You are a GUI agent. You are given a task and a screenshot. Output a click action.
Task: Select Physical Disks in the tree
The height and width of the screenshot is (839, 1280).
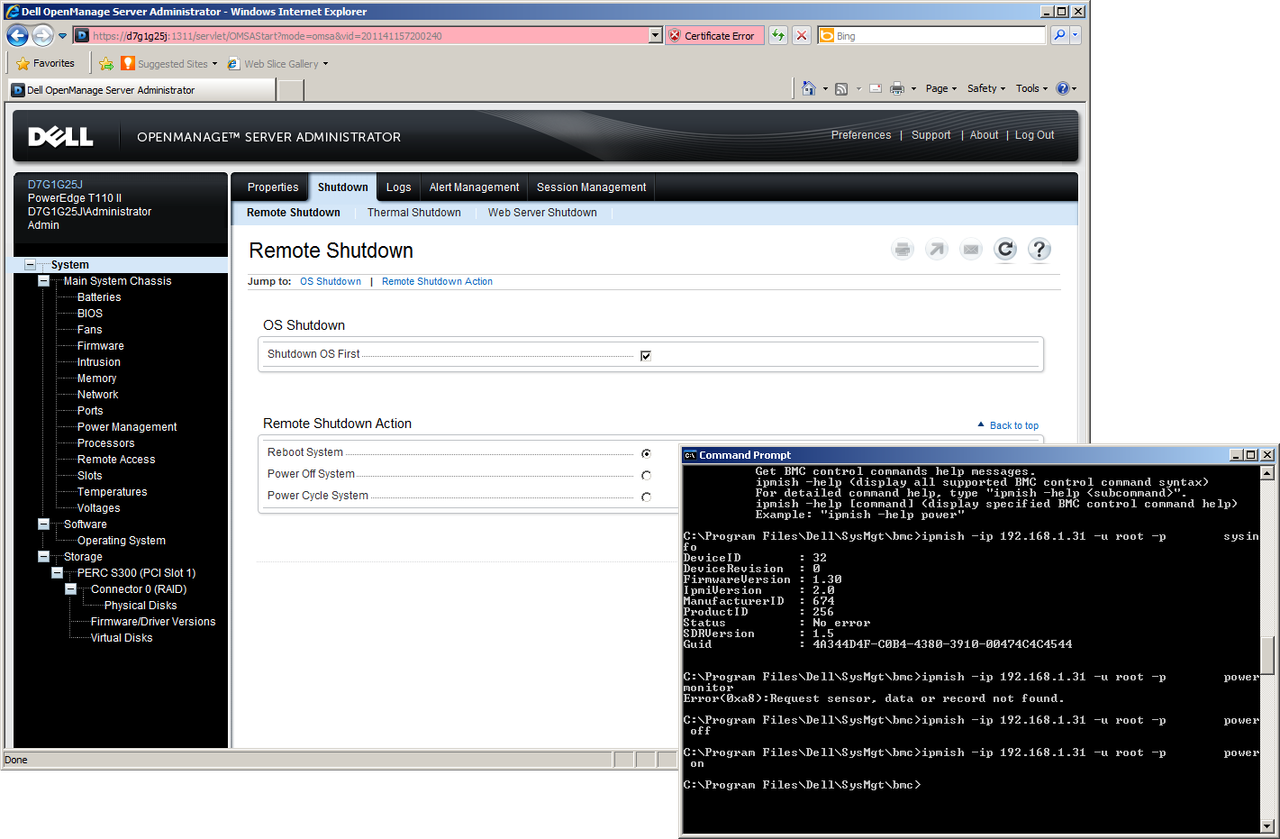click(x=140, y=605)
